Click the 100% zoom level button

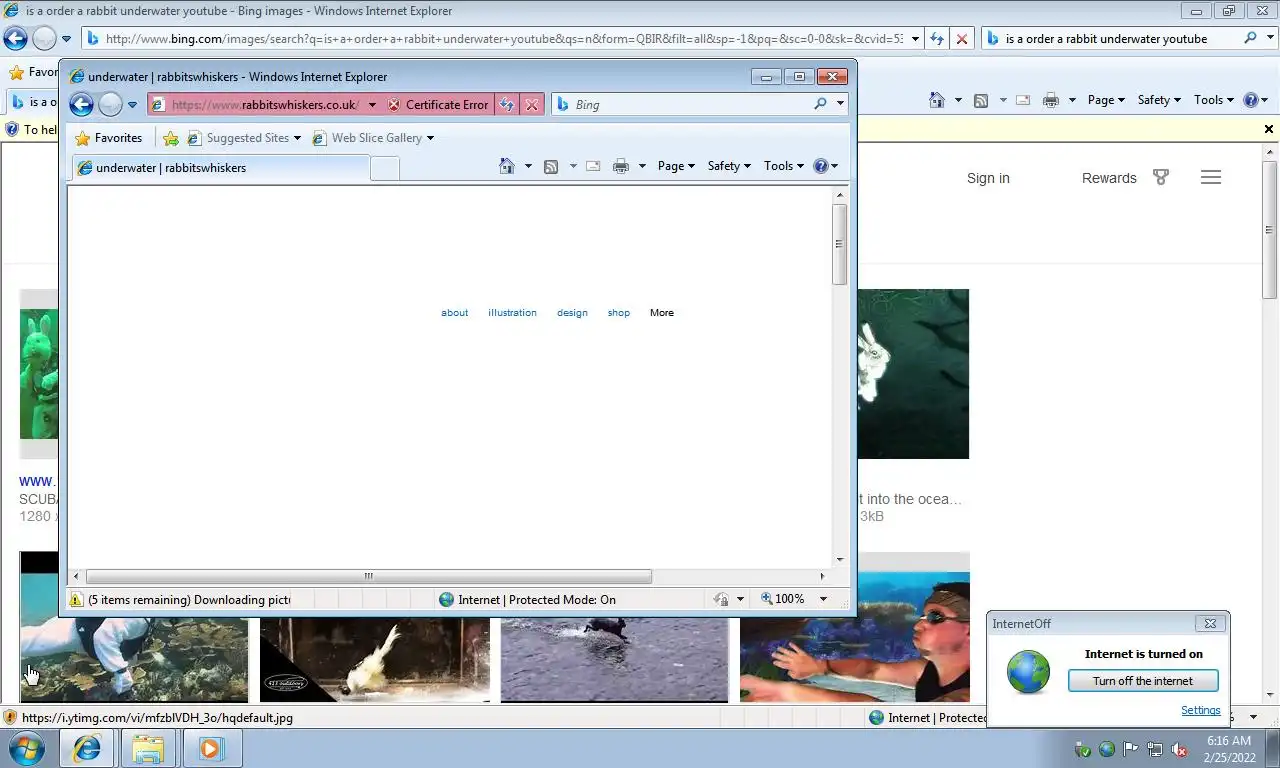[782, 599]
